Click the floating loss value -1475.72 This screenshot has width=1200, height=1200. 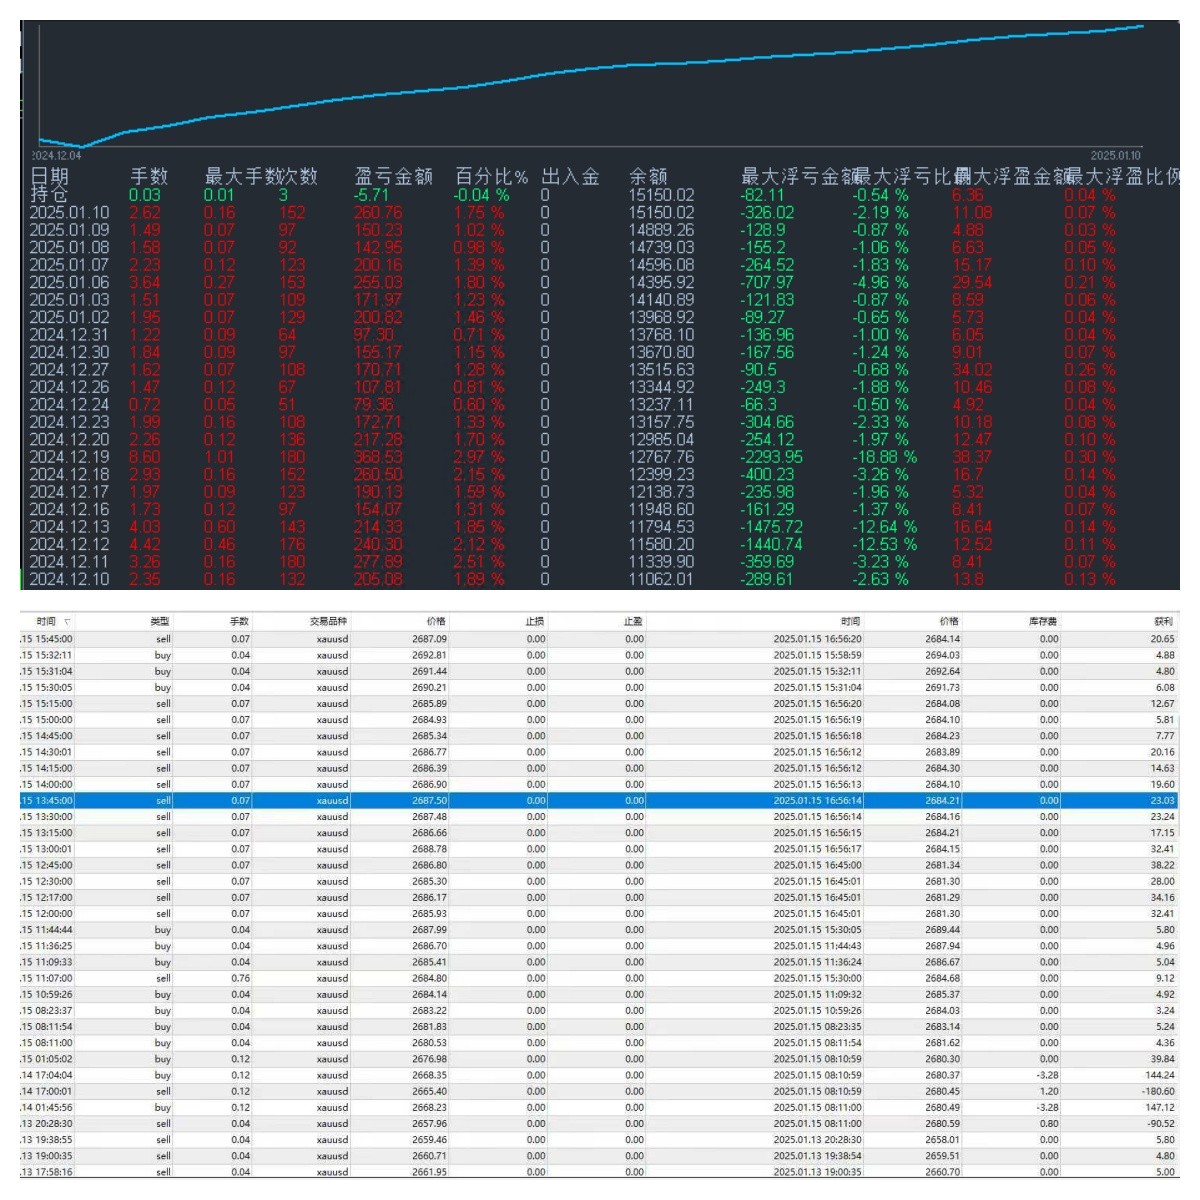771,527
